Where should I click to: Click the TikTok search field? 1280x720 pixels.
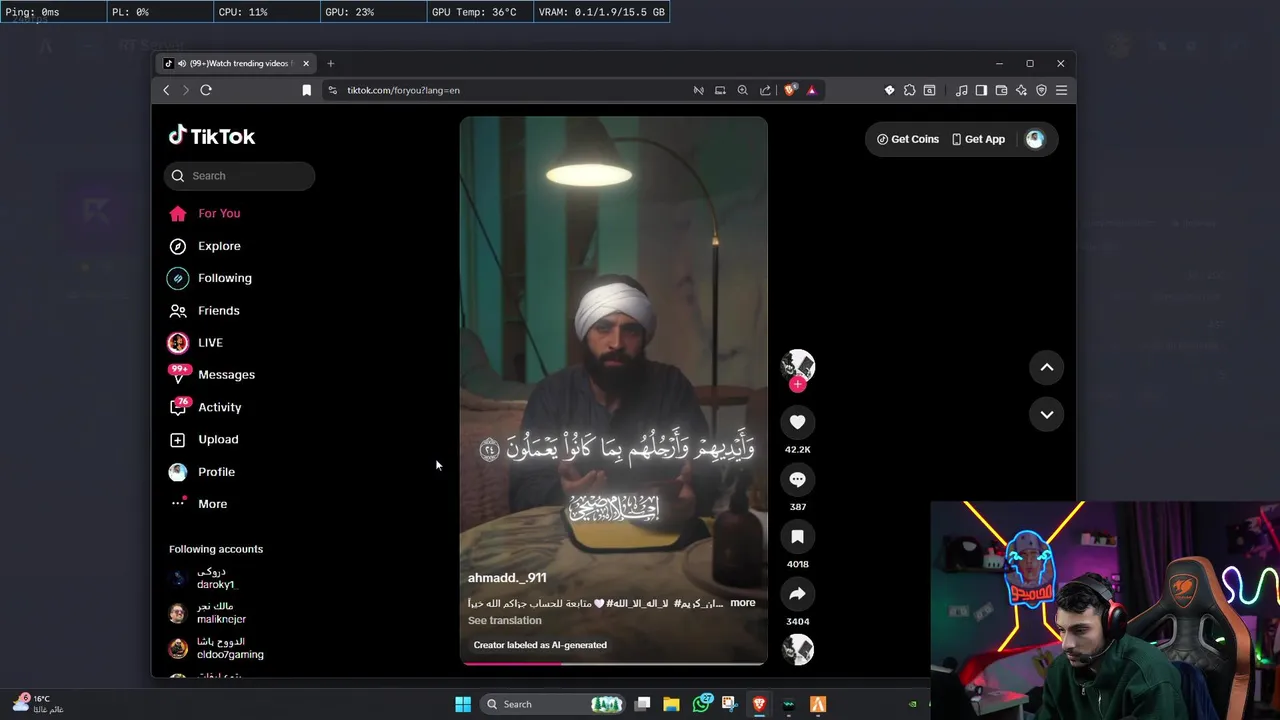239,176
